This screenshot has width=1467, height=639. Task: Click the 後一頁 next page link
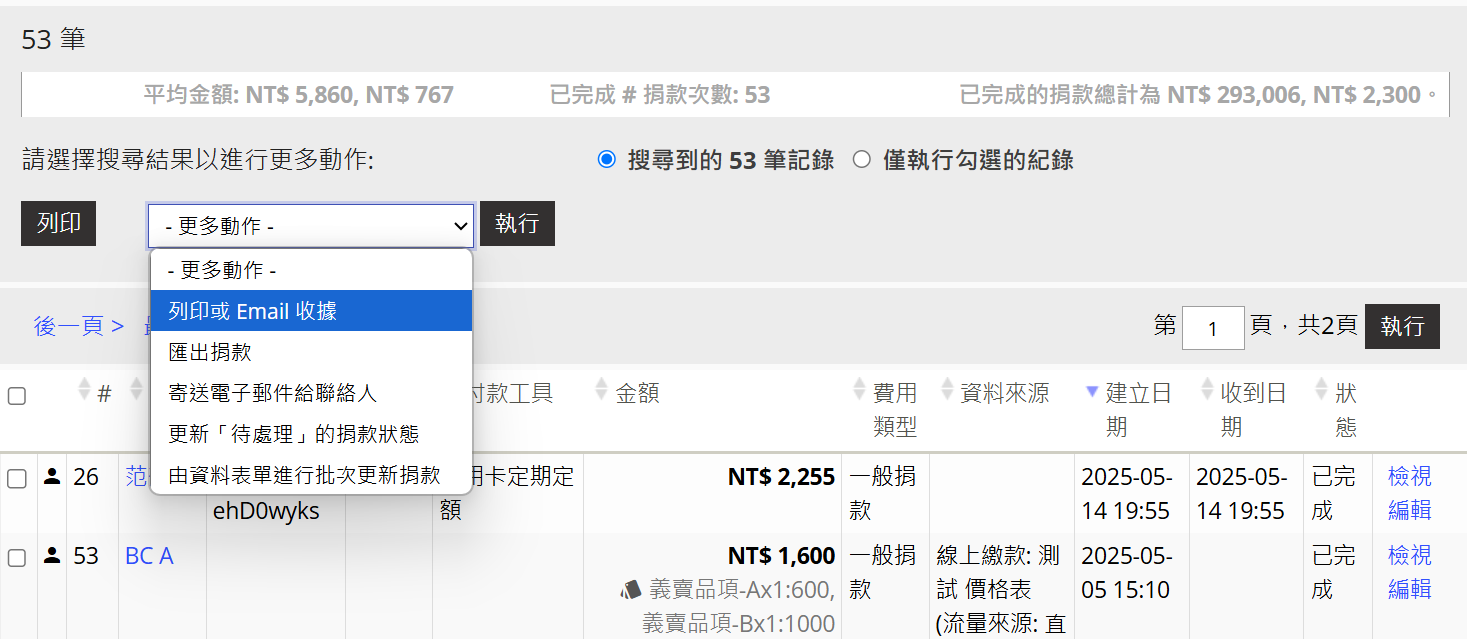pos(78,326)
